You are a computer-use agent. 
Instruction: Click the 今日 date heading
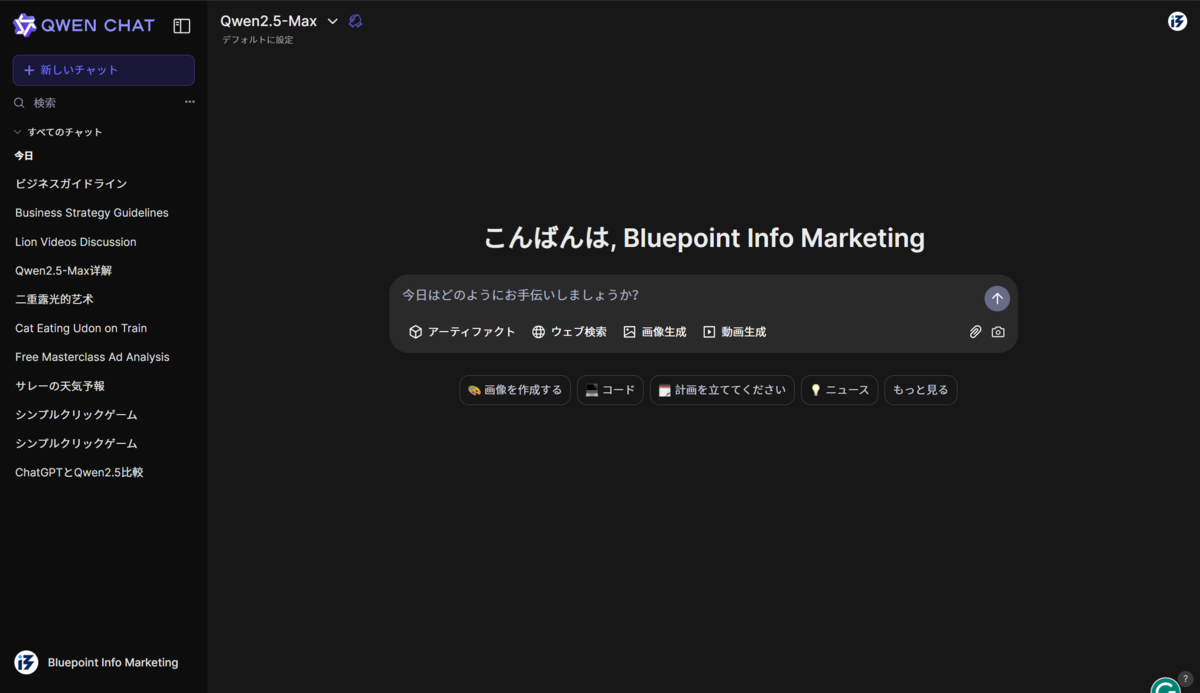pyautogui.click(x=24, y=156)
